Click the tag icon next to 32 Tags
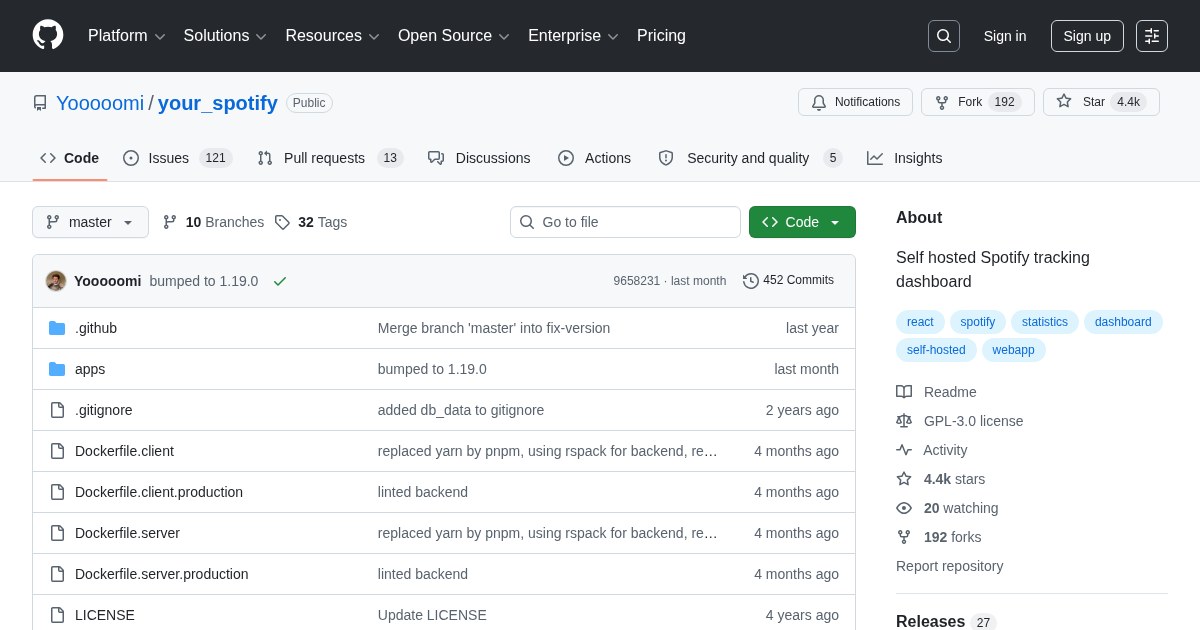 tap(282, 222)
